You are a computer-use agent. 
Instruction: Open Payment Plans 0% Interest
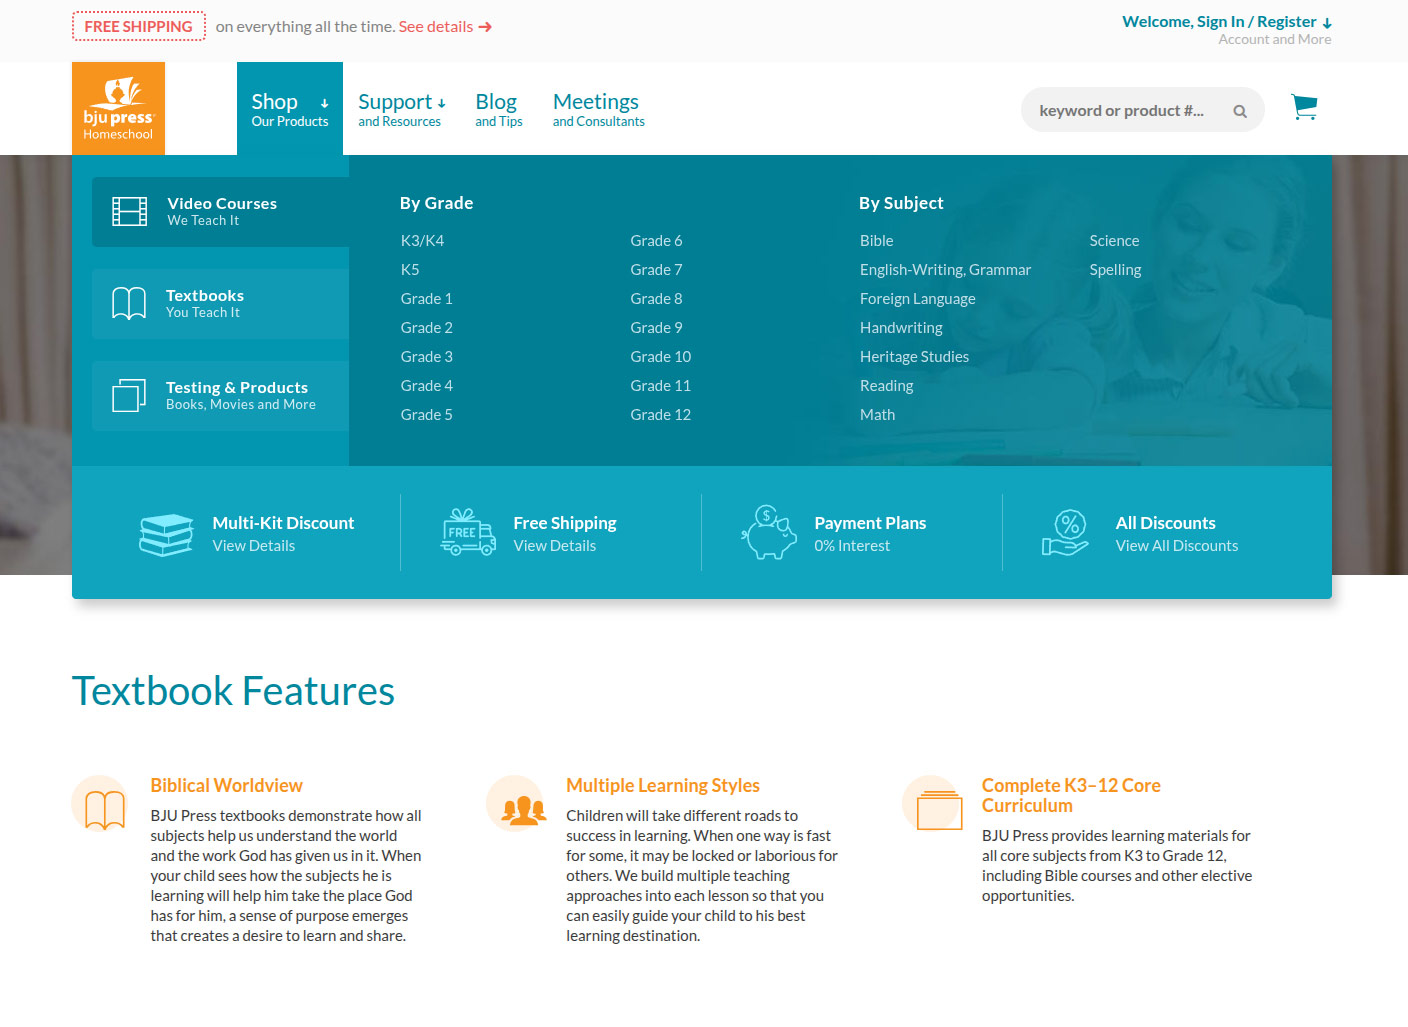(x=852, y=546)
